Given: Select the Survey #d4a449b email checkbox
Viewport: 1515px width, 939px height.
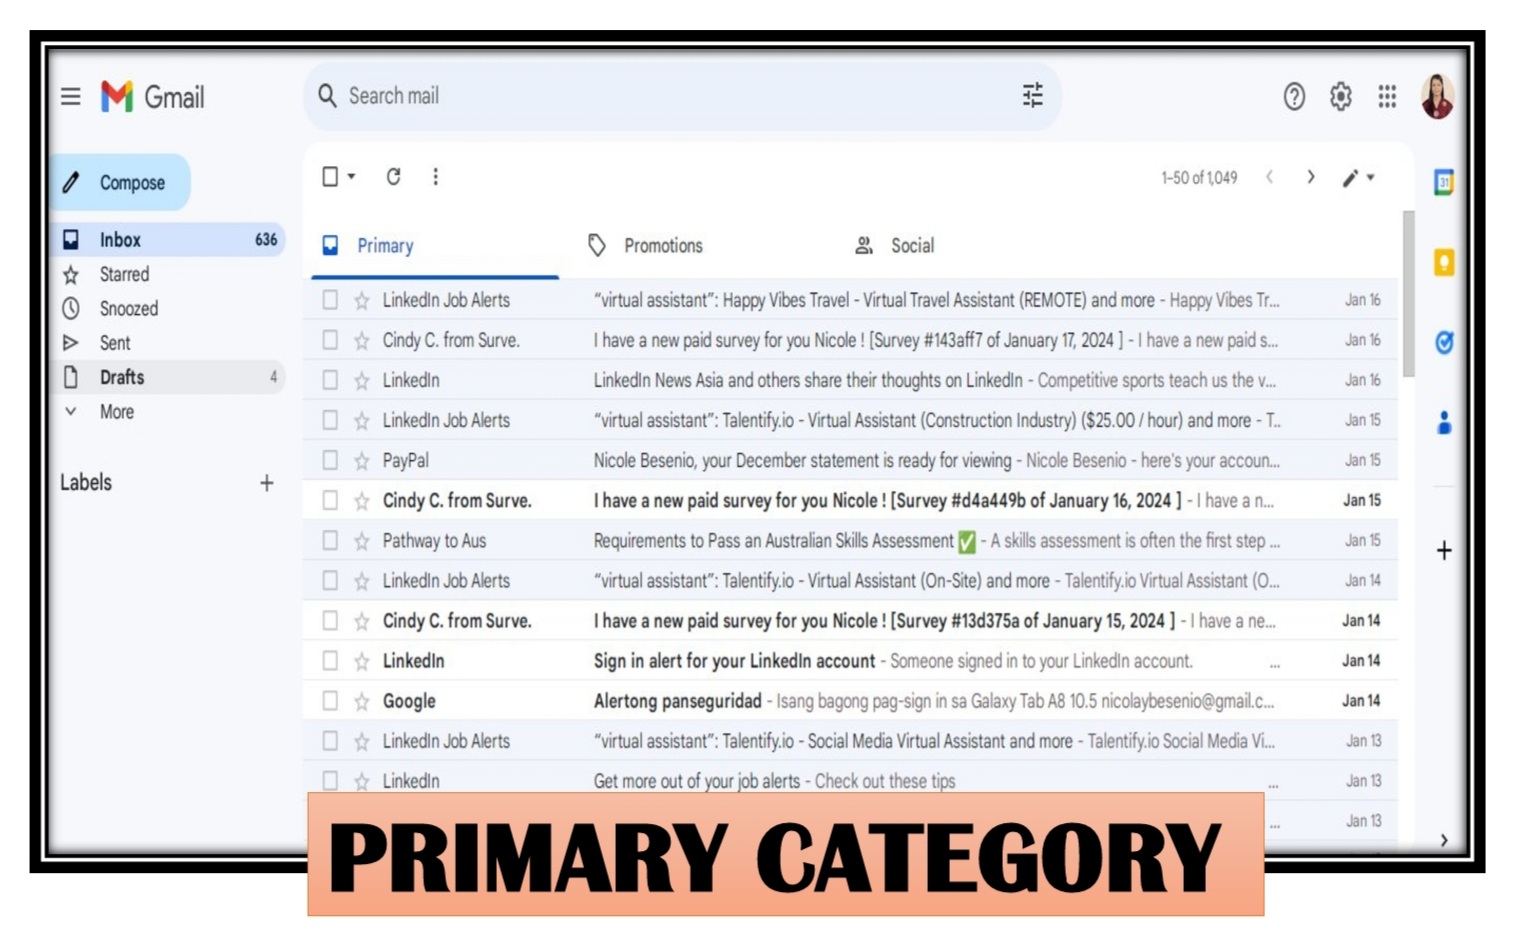Looking at the screenshot, I should click(x=330, y=500).
